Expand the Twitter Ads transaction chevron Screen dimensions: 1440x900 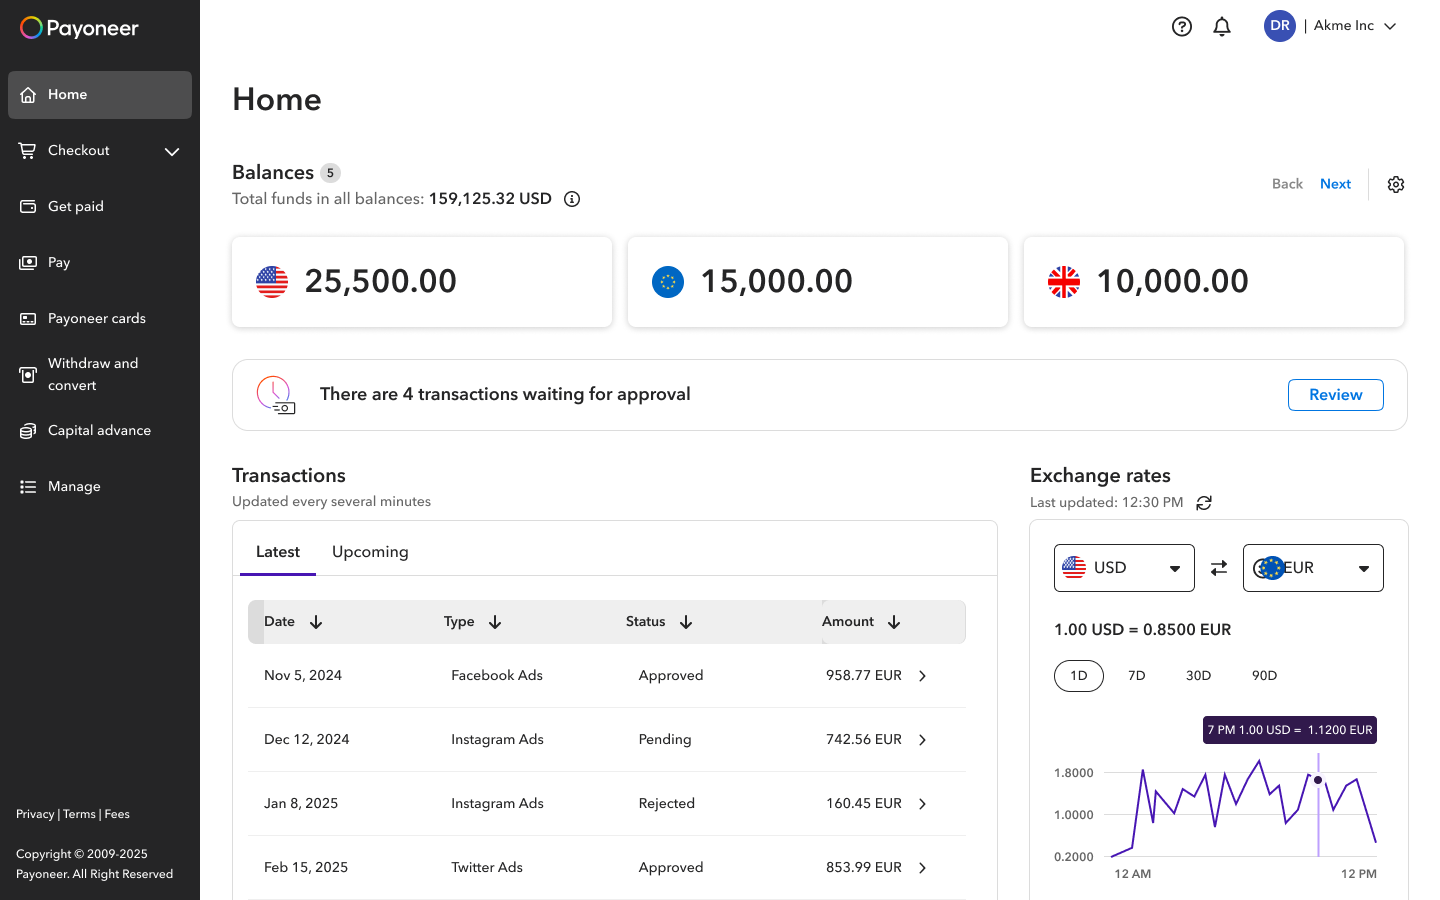point(922,868)
